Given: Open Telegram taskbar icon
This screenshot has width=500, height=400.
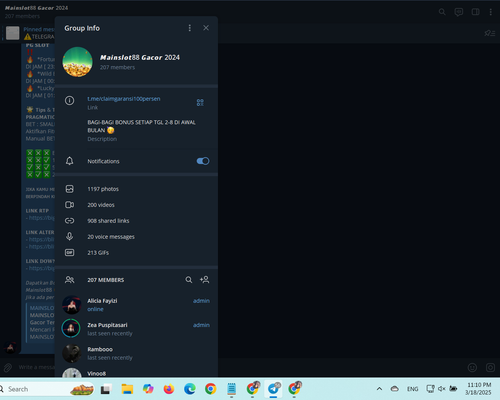Looking at the screenshot, I should coord(273,389).
